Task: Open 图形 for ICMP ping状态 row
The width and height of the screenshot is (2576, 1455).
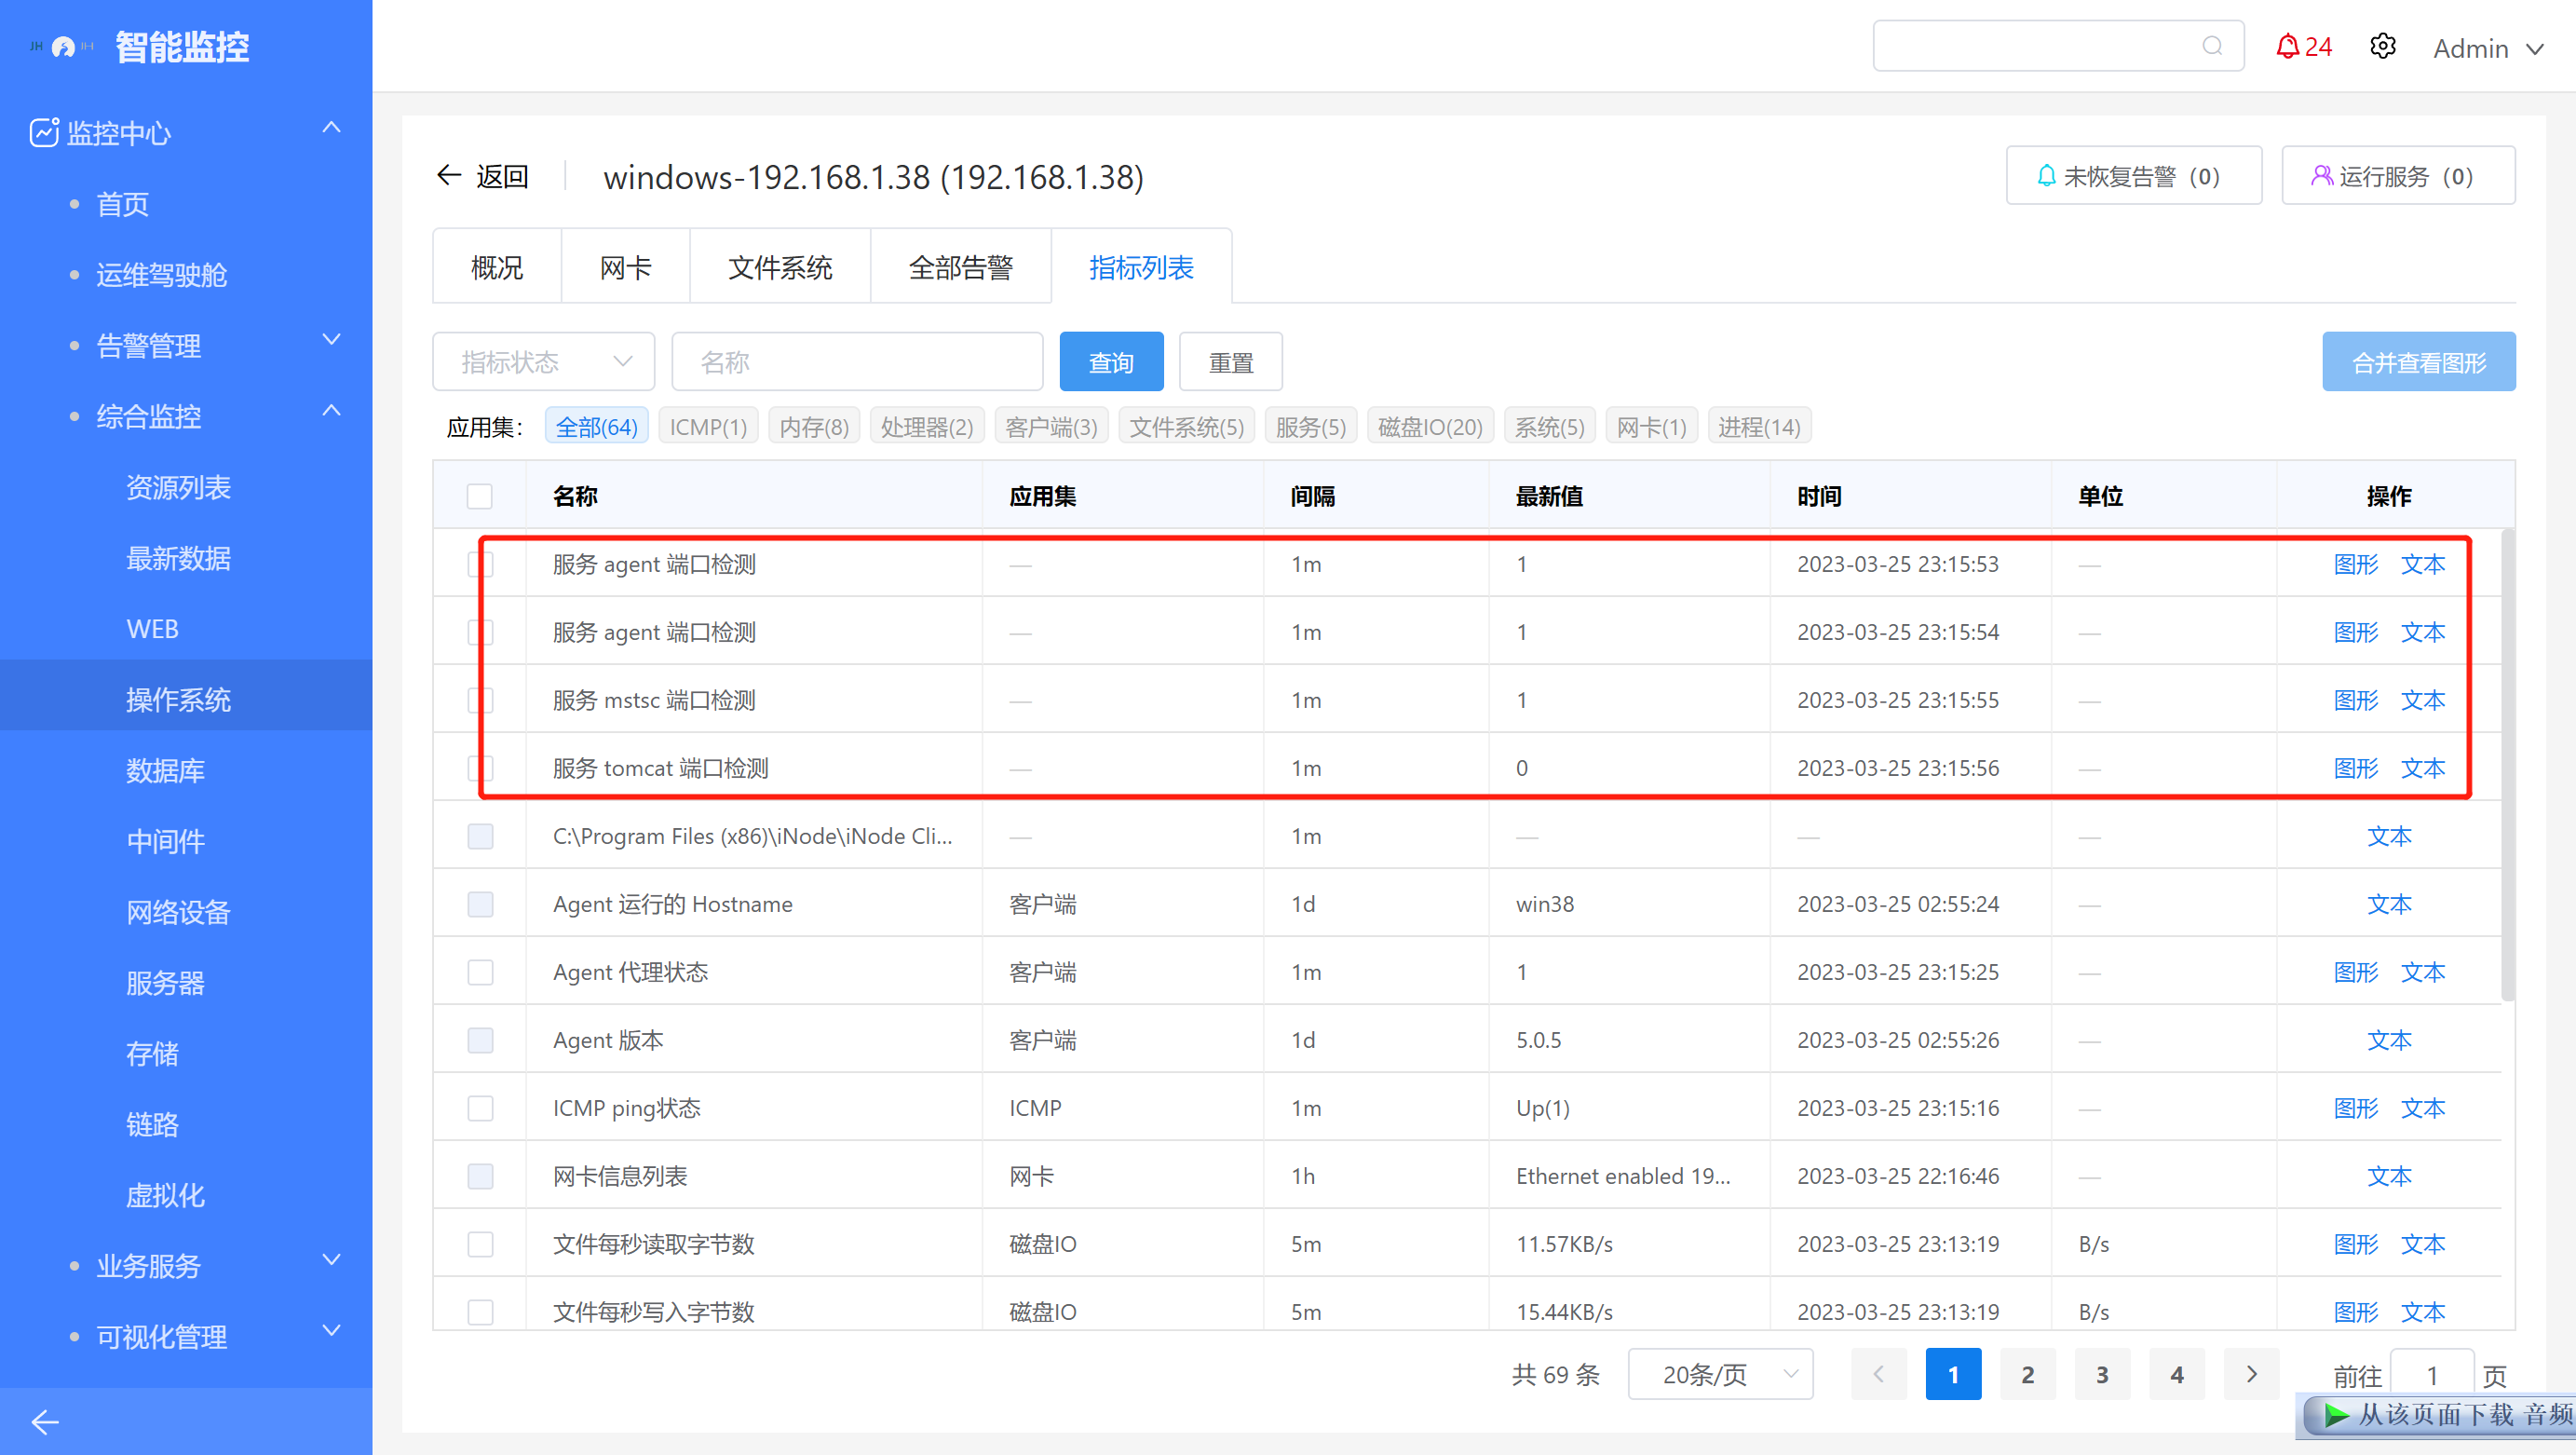Action: tap(2355, 1108)
